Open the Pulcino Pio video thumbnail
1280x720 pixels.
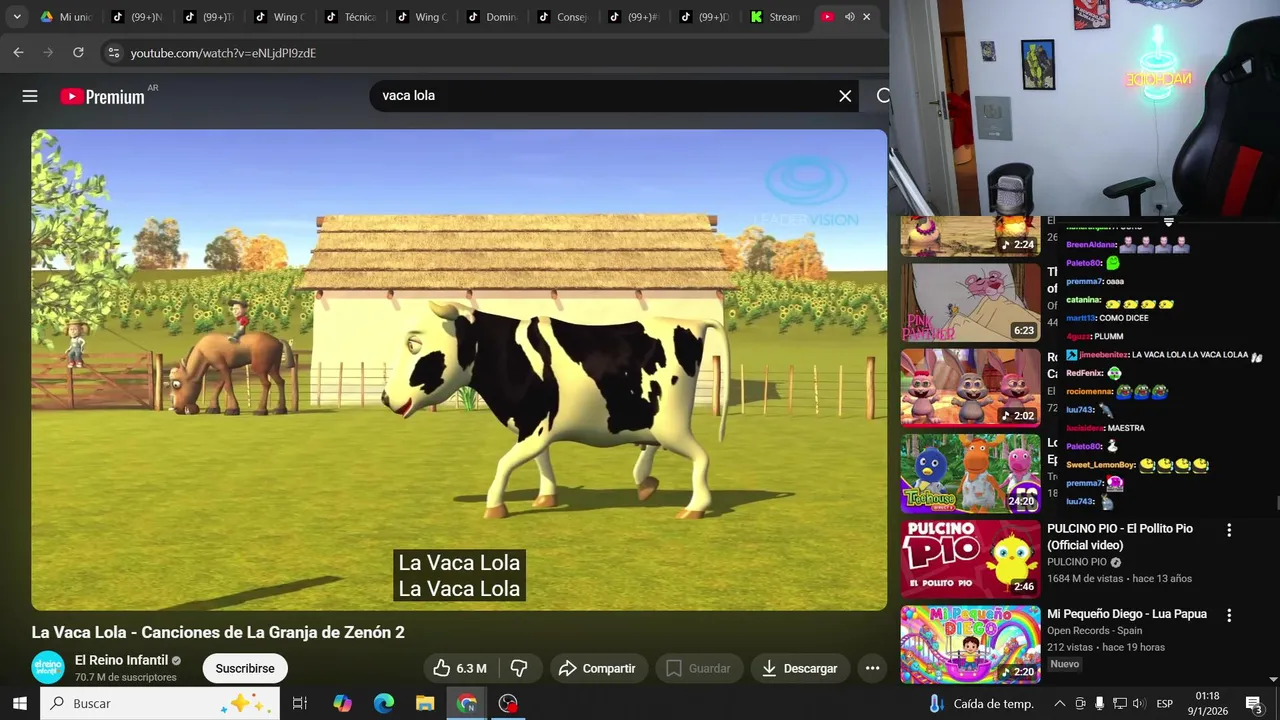(x=970, y=559)
